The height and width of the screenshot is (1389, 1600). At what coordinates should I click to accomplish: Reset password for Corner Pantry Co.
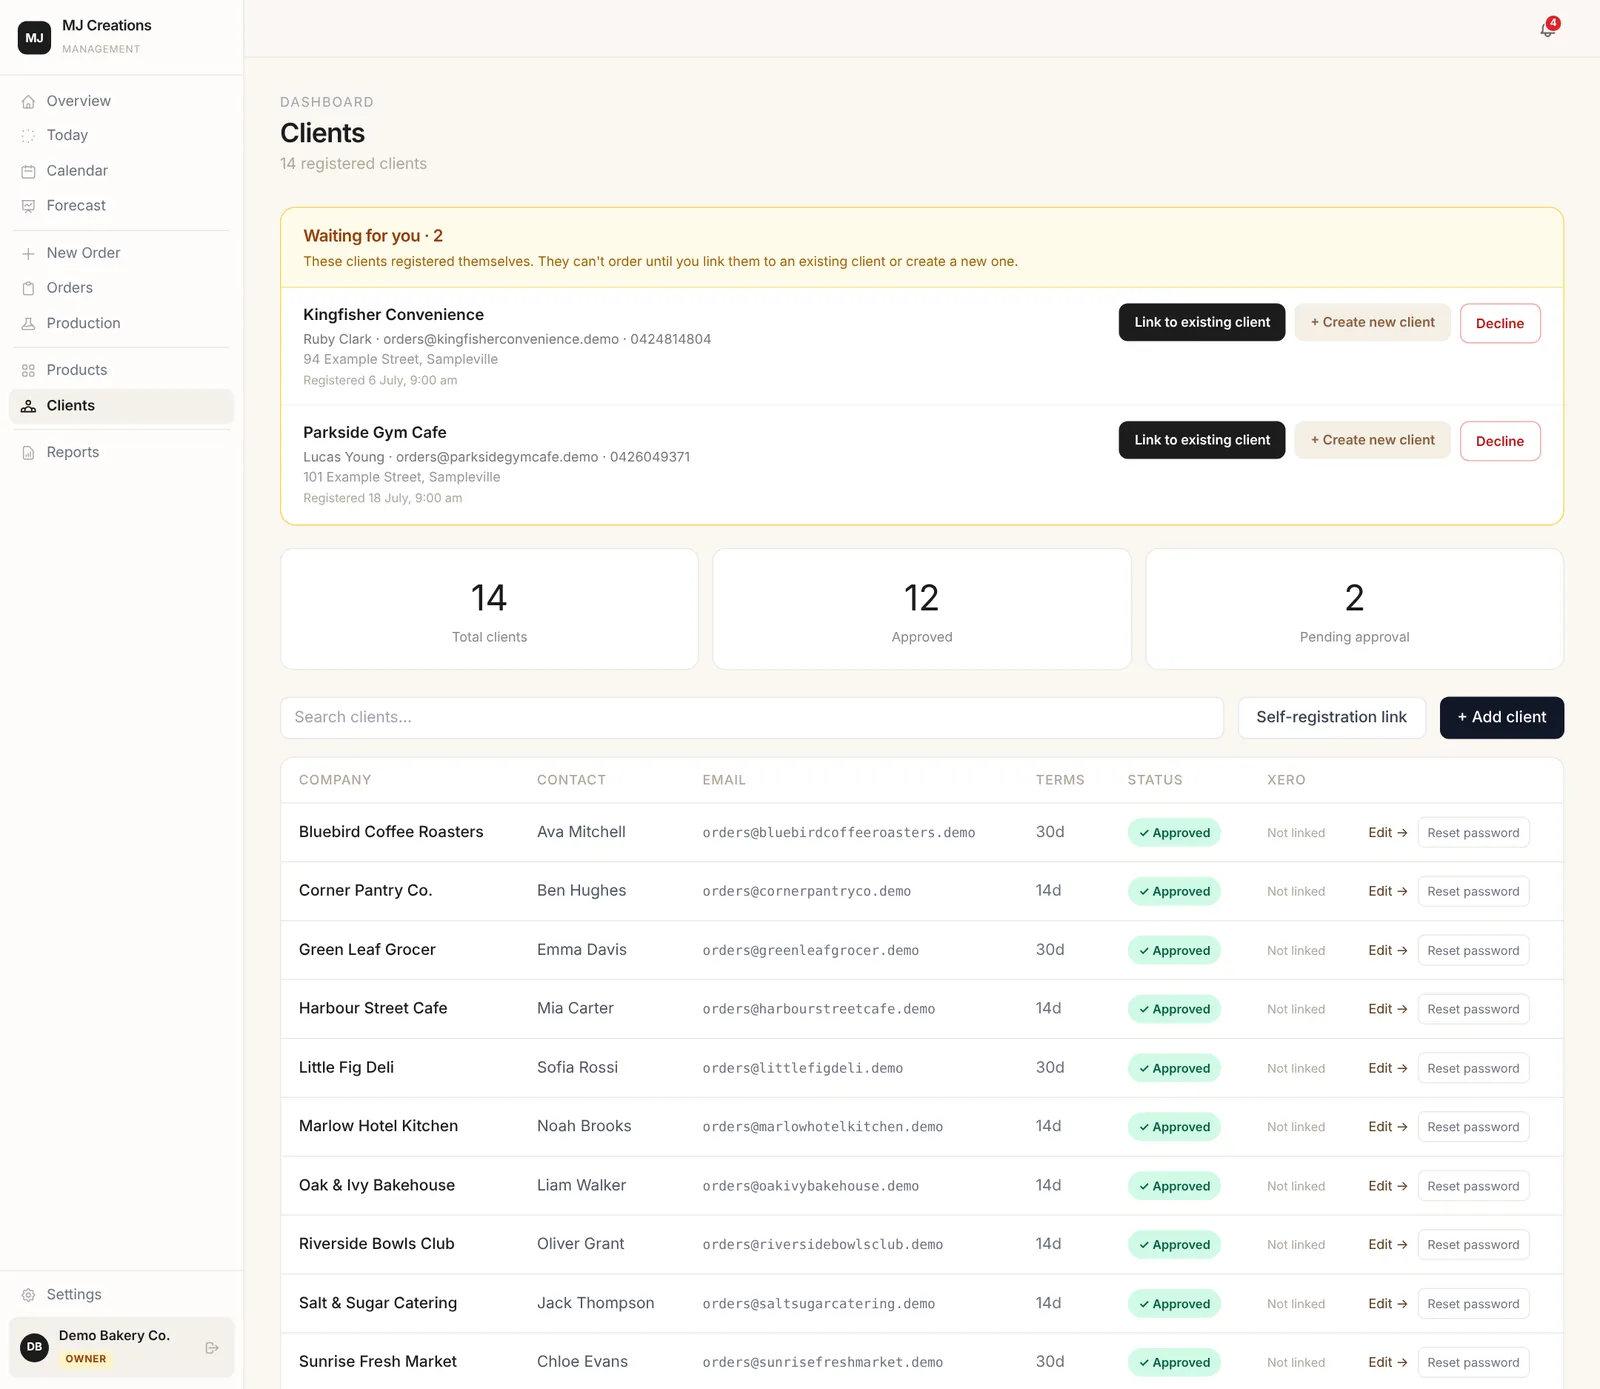[1473, 891]
